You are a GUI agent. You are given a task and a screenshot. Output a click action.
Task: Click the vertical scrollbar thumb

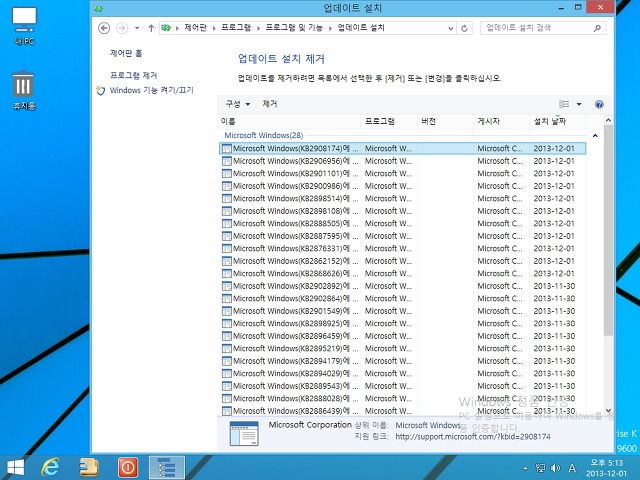[x=608, y=231]
